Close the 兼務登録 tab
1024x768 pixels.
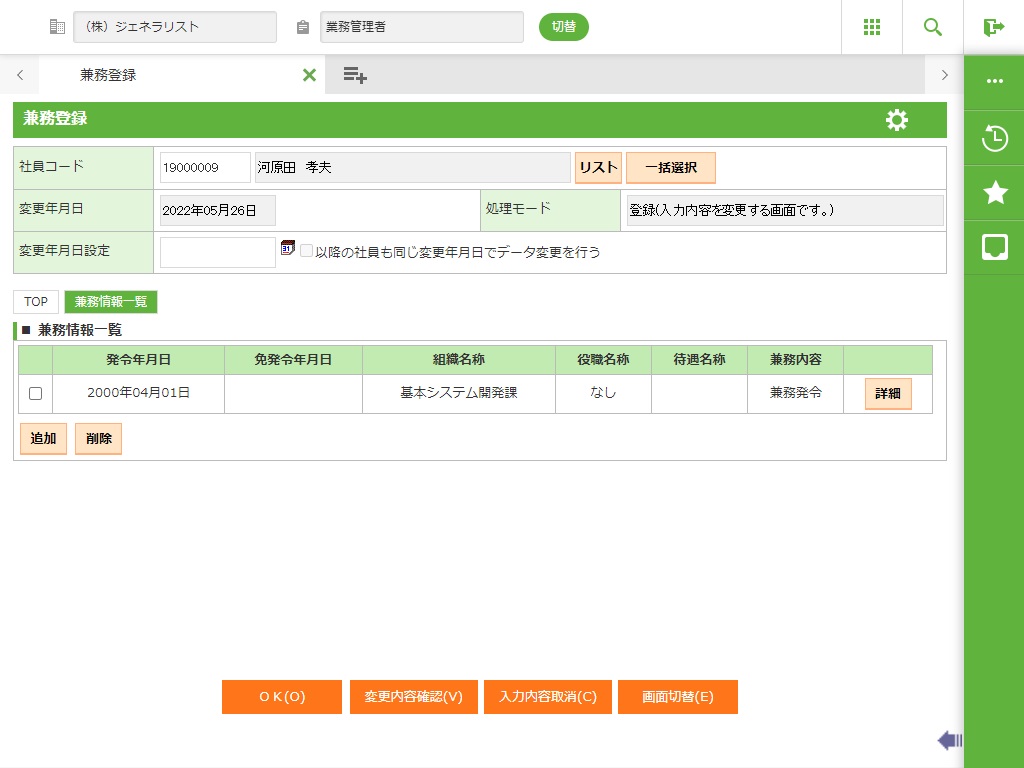(x=309, y=75)
